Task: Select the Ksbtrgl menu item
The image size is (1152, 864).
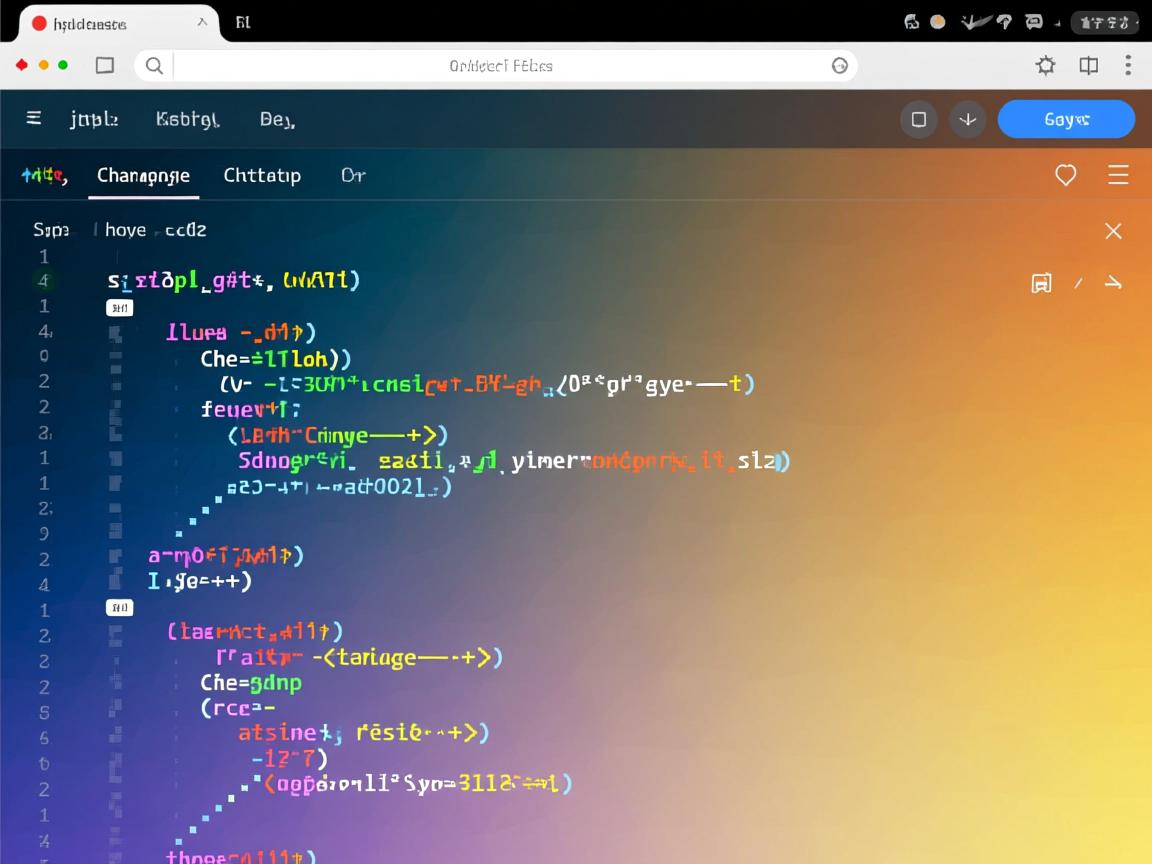Action: (188, 119)
